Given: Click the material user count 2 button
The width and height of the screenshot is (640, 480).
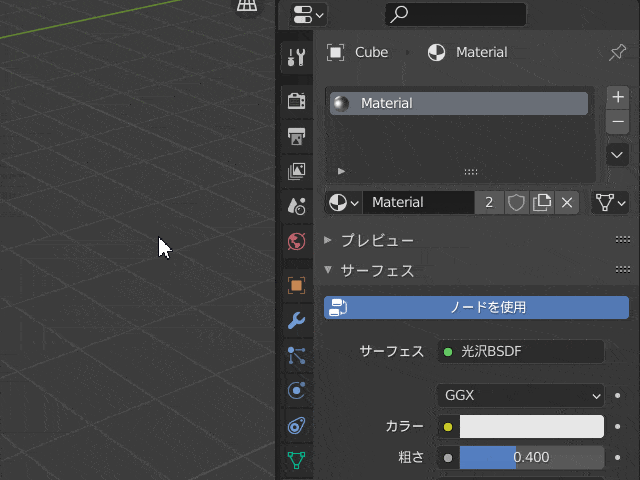Looking at the screenshot, I should [489, 202].
